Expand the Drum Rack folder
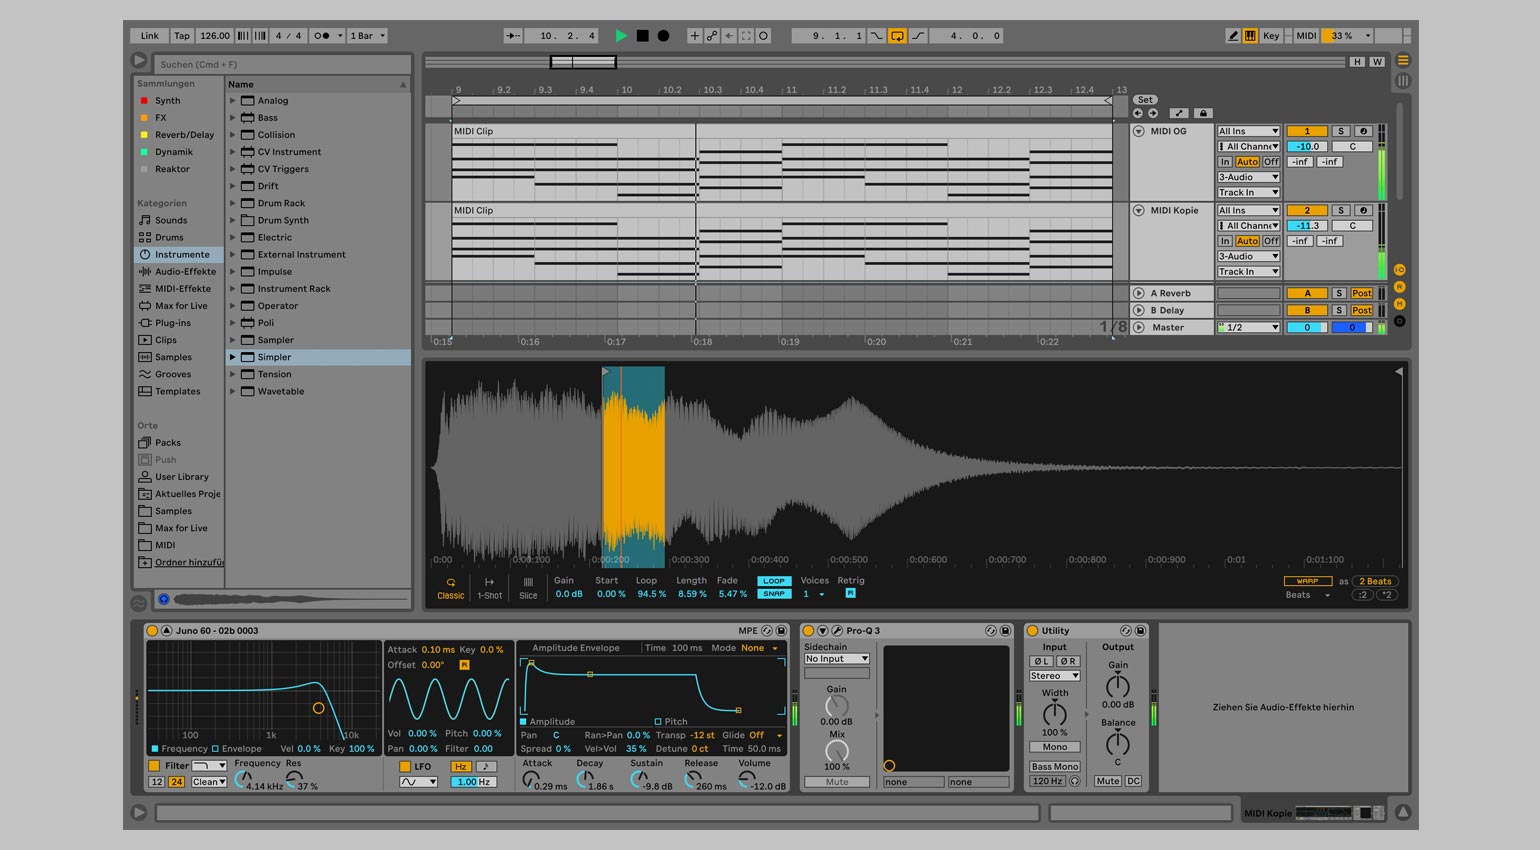 point(233,203)
